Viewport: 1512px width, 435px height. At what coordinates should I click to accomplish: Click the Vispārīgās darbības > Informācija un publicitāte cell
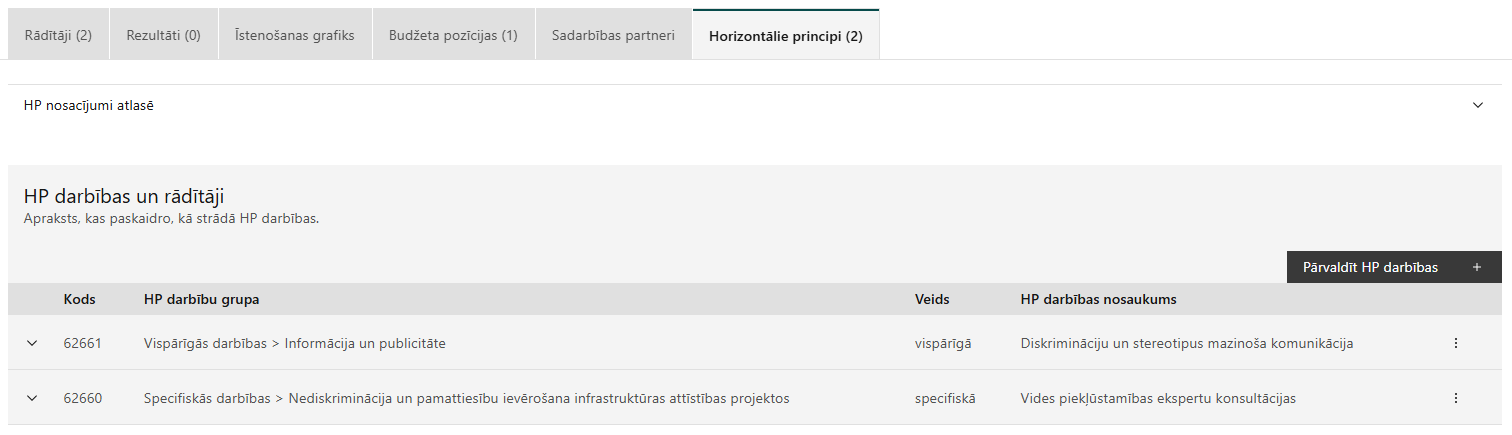294,343
